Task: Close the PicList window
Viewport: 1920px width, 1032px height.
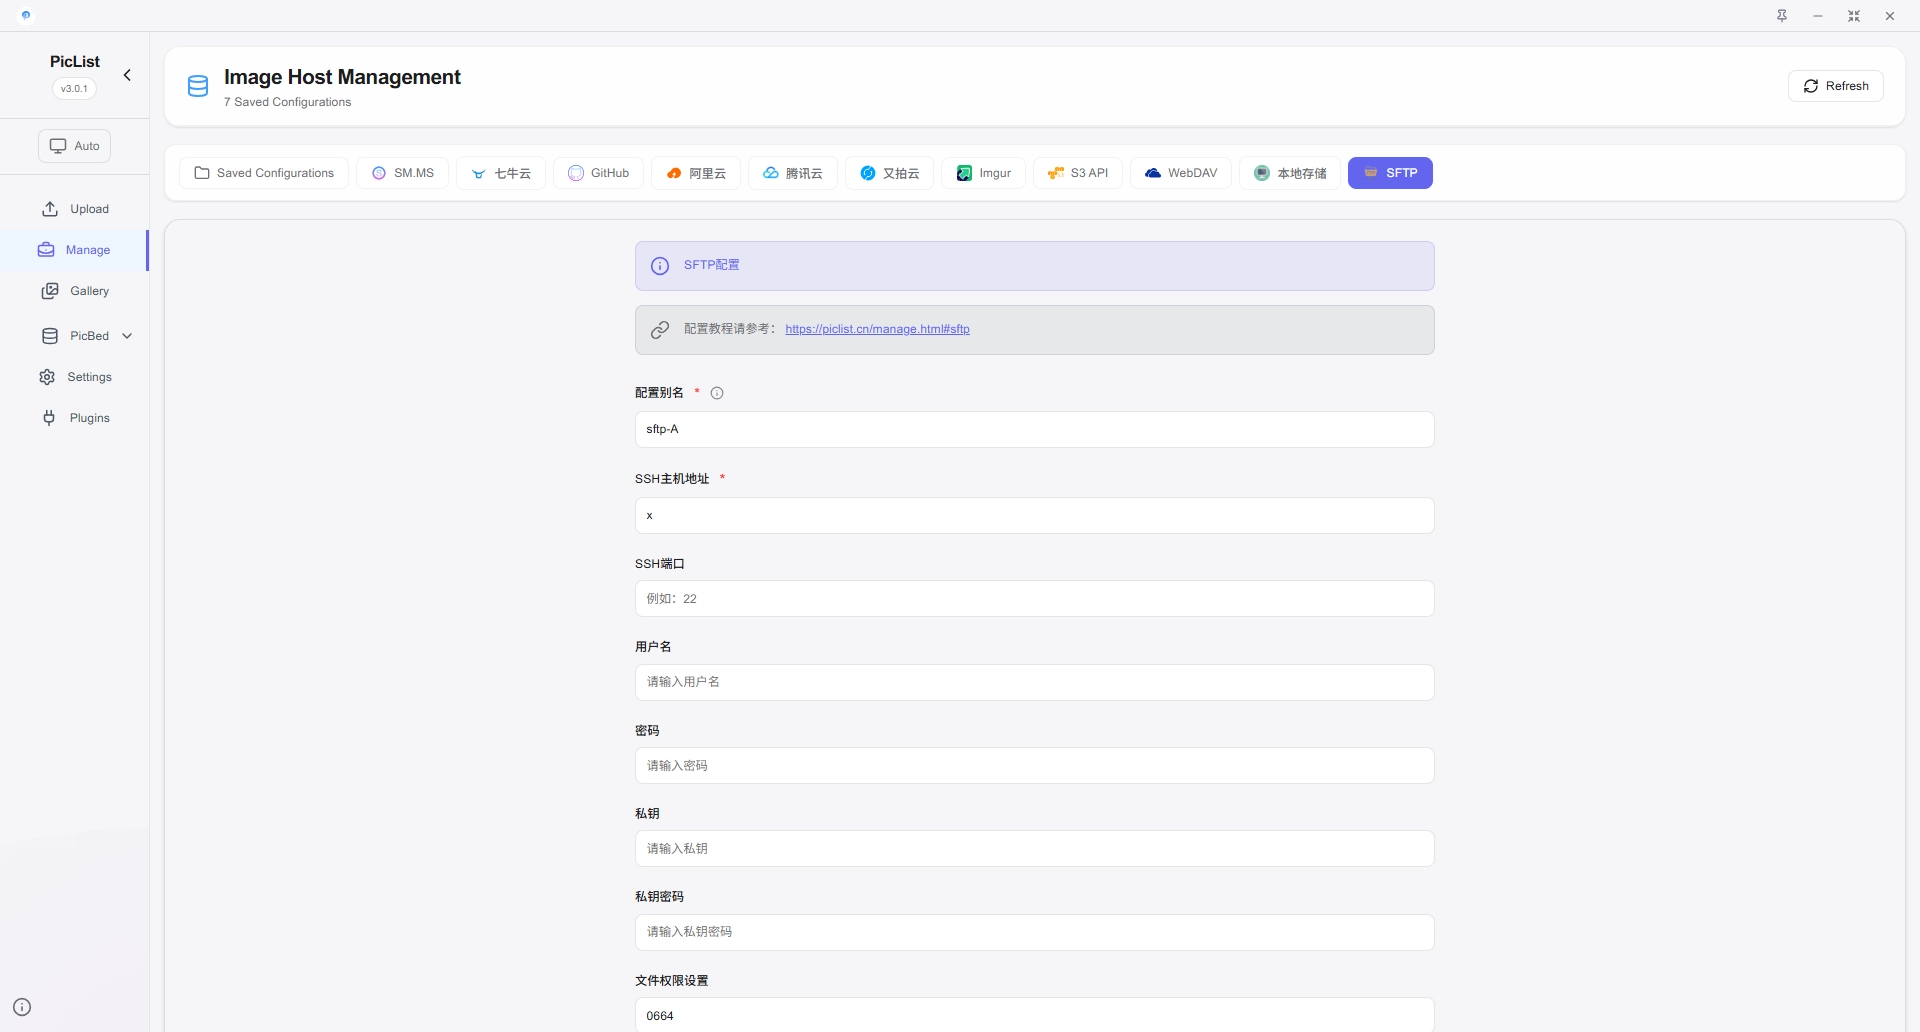Action: click(x=1890, y=16)
